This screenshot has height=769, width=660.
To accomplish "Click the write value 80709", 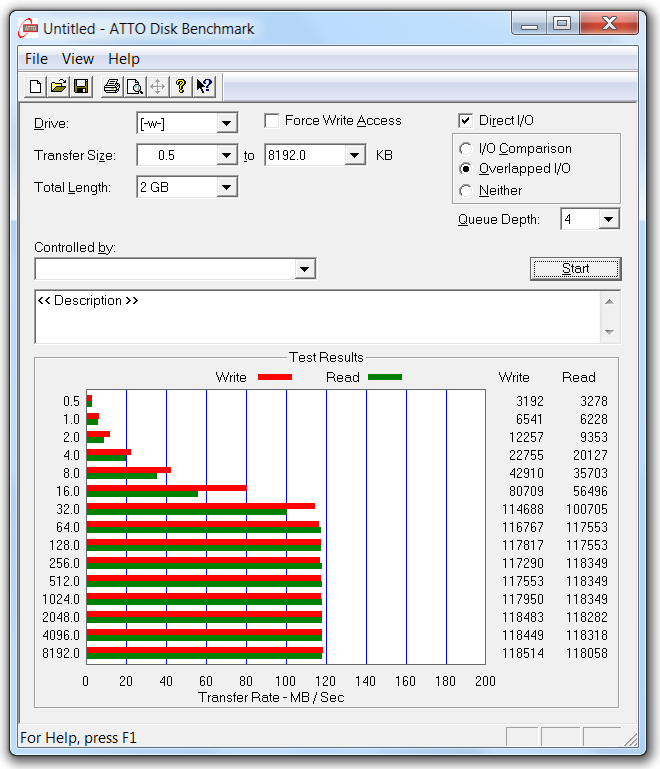I will 526,491.
